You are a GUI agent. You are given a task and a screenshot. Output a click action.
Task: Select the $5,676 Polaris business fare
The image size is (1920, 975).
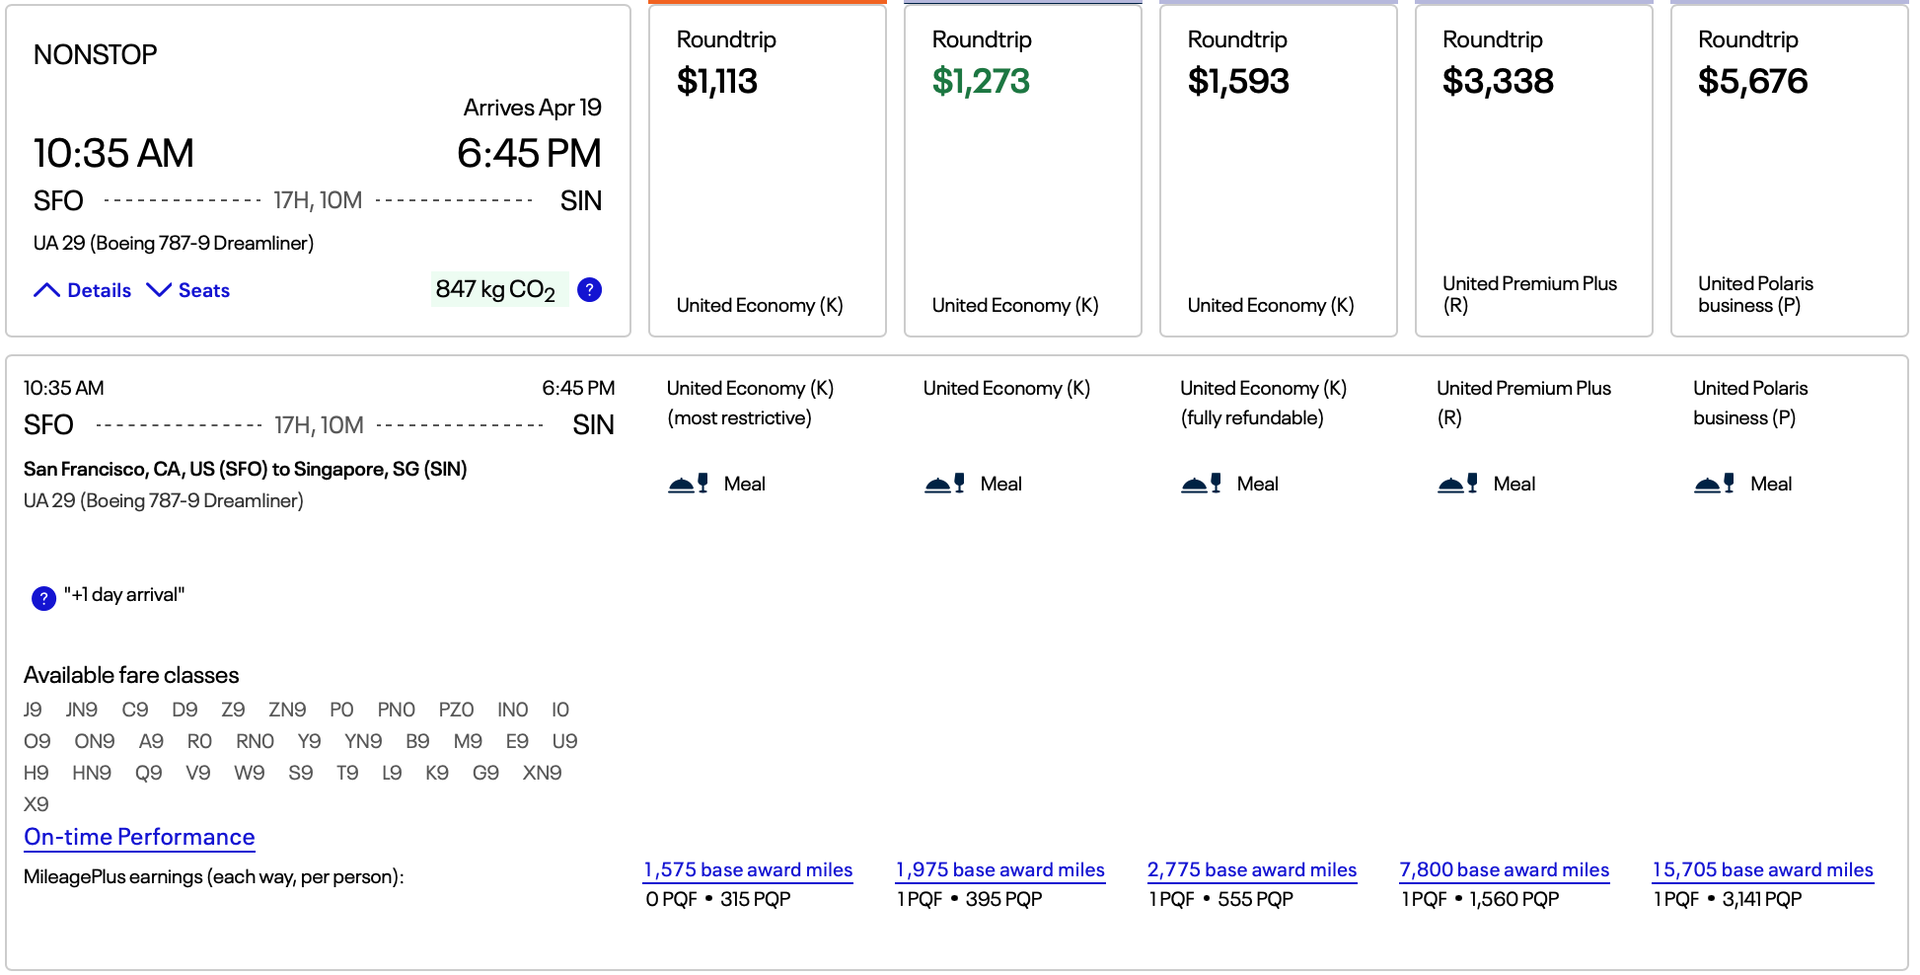point(1789,170)
